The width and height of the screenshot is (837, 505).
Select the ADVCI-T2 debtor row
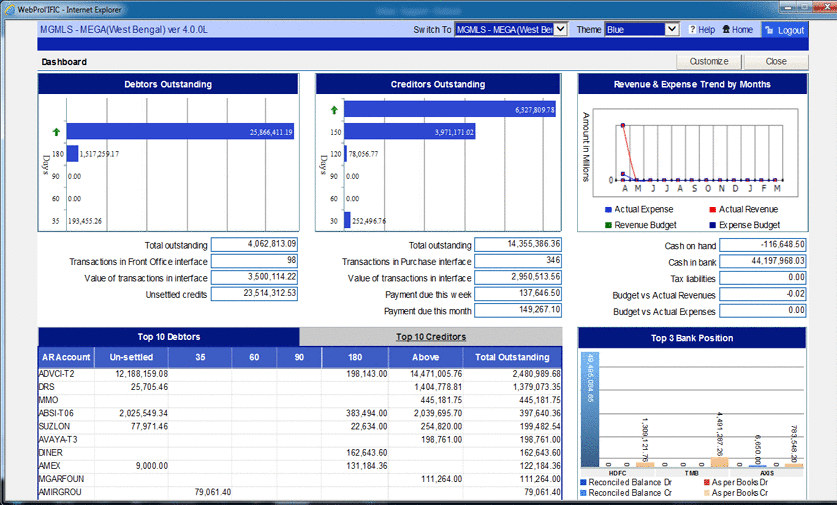(300, 374)
